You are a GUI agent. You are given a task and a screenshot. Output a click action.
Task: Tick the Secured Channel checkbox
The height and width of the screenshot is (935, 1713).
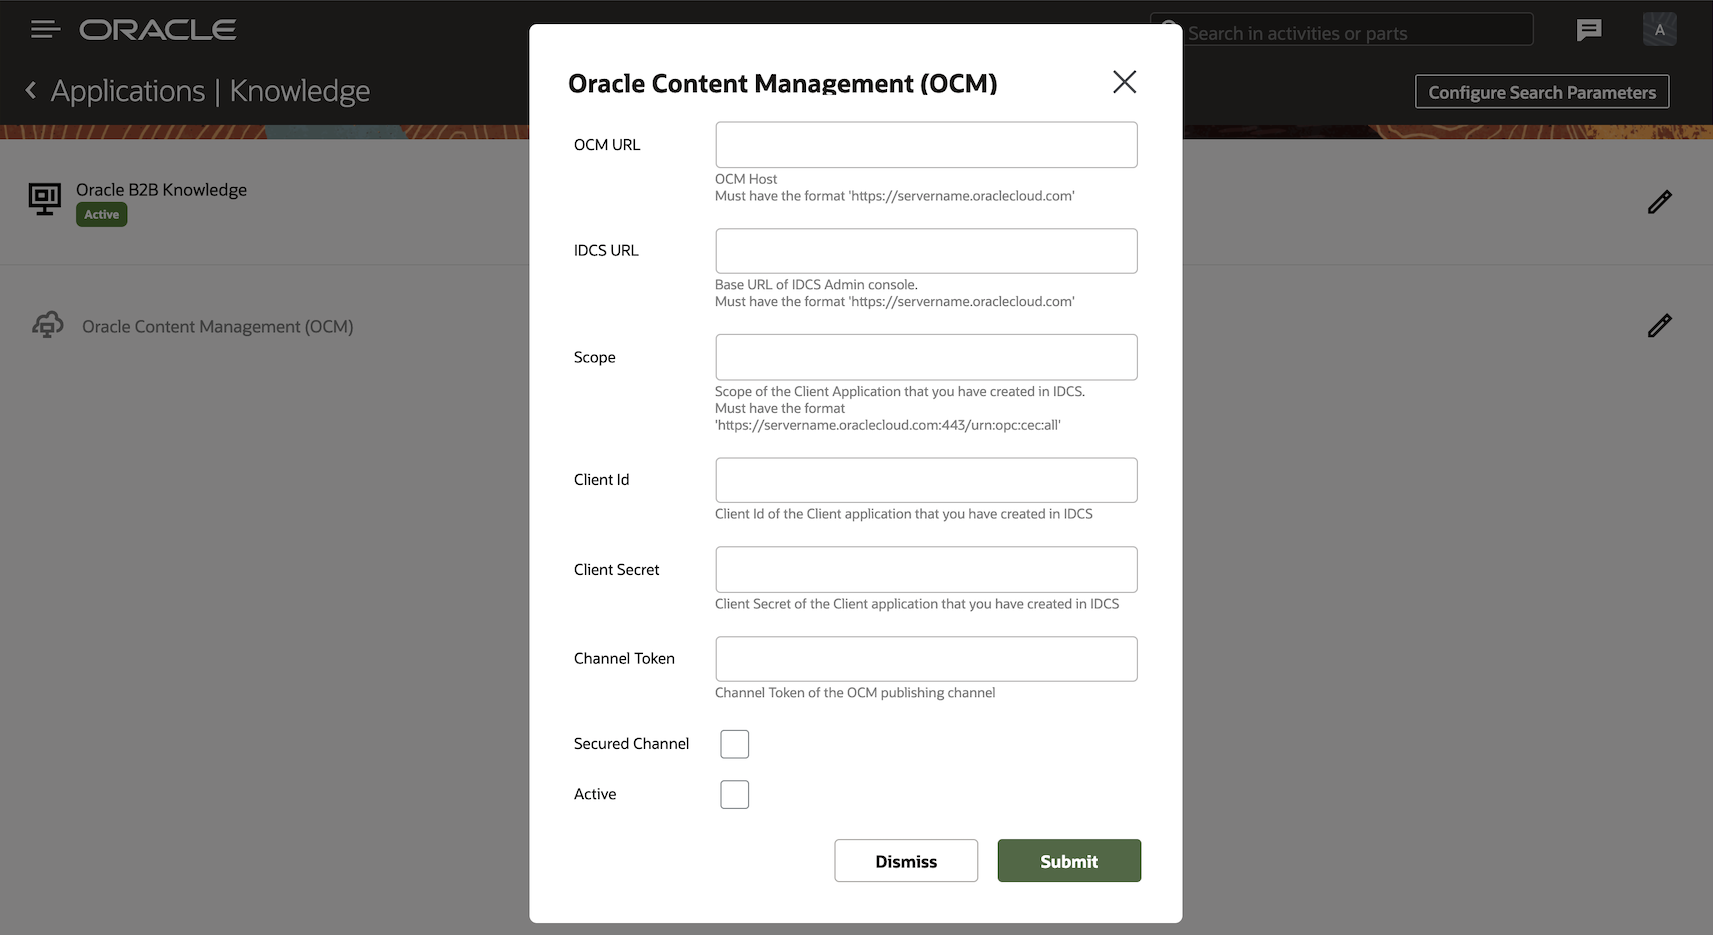(735, 744)
